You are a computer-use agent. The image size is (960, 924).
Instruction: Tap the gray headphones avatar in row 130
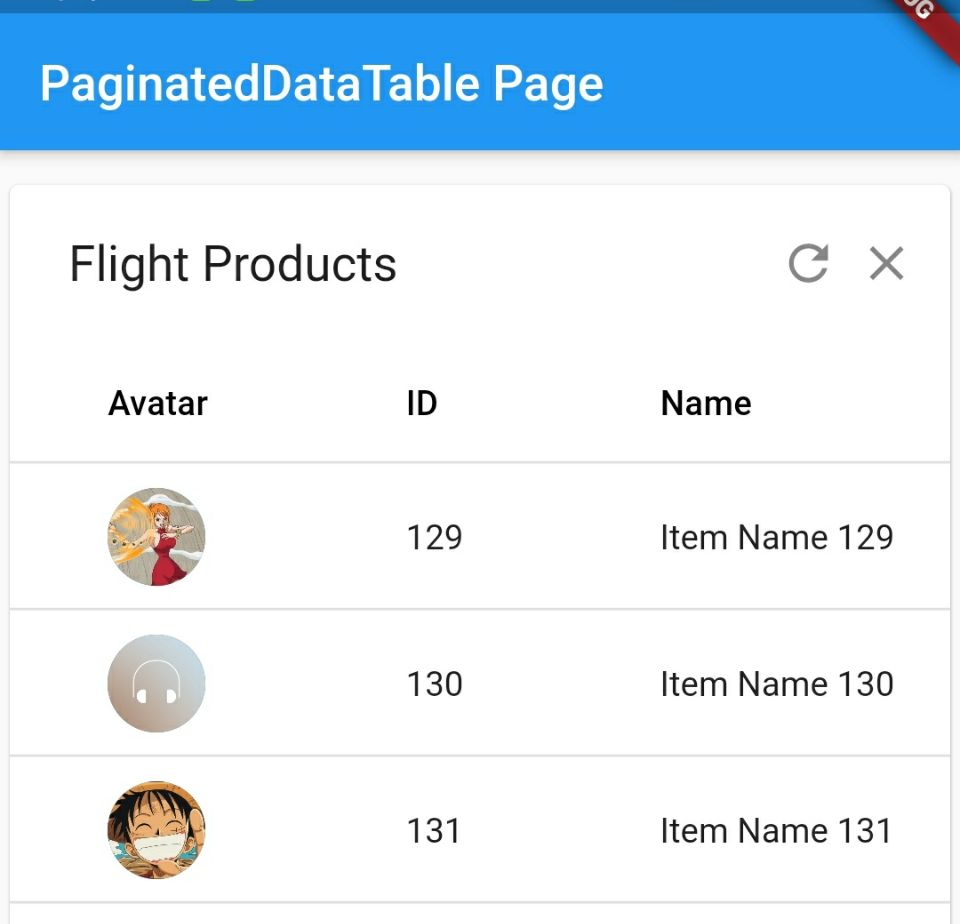pyautogui.click(x=156, y=684)
